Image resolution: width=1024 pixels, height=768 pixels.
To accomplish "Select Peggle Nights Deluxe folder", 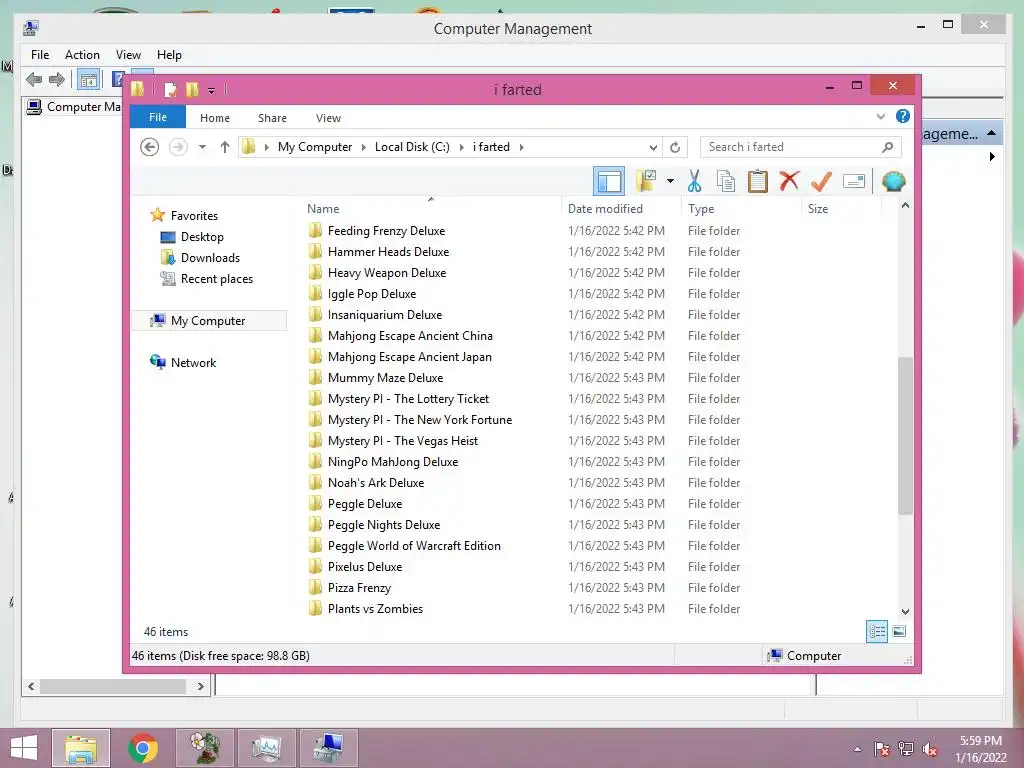I will [x=383, y=524].
